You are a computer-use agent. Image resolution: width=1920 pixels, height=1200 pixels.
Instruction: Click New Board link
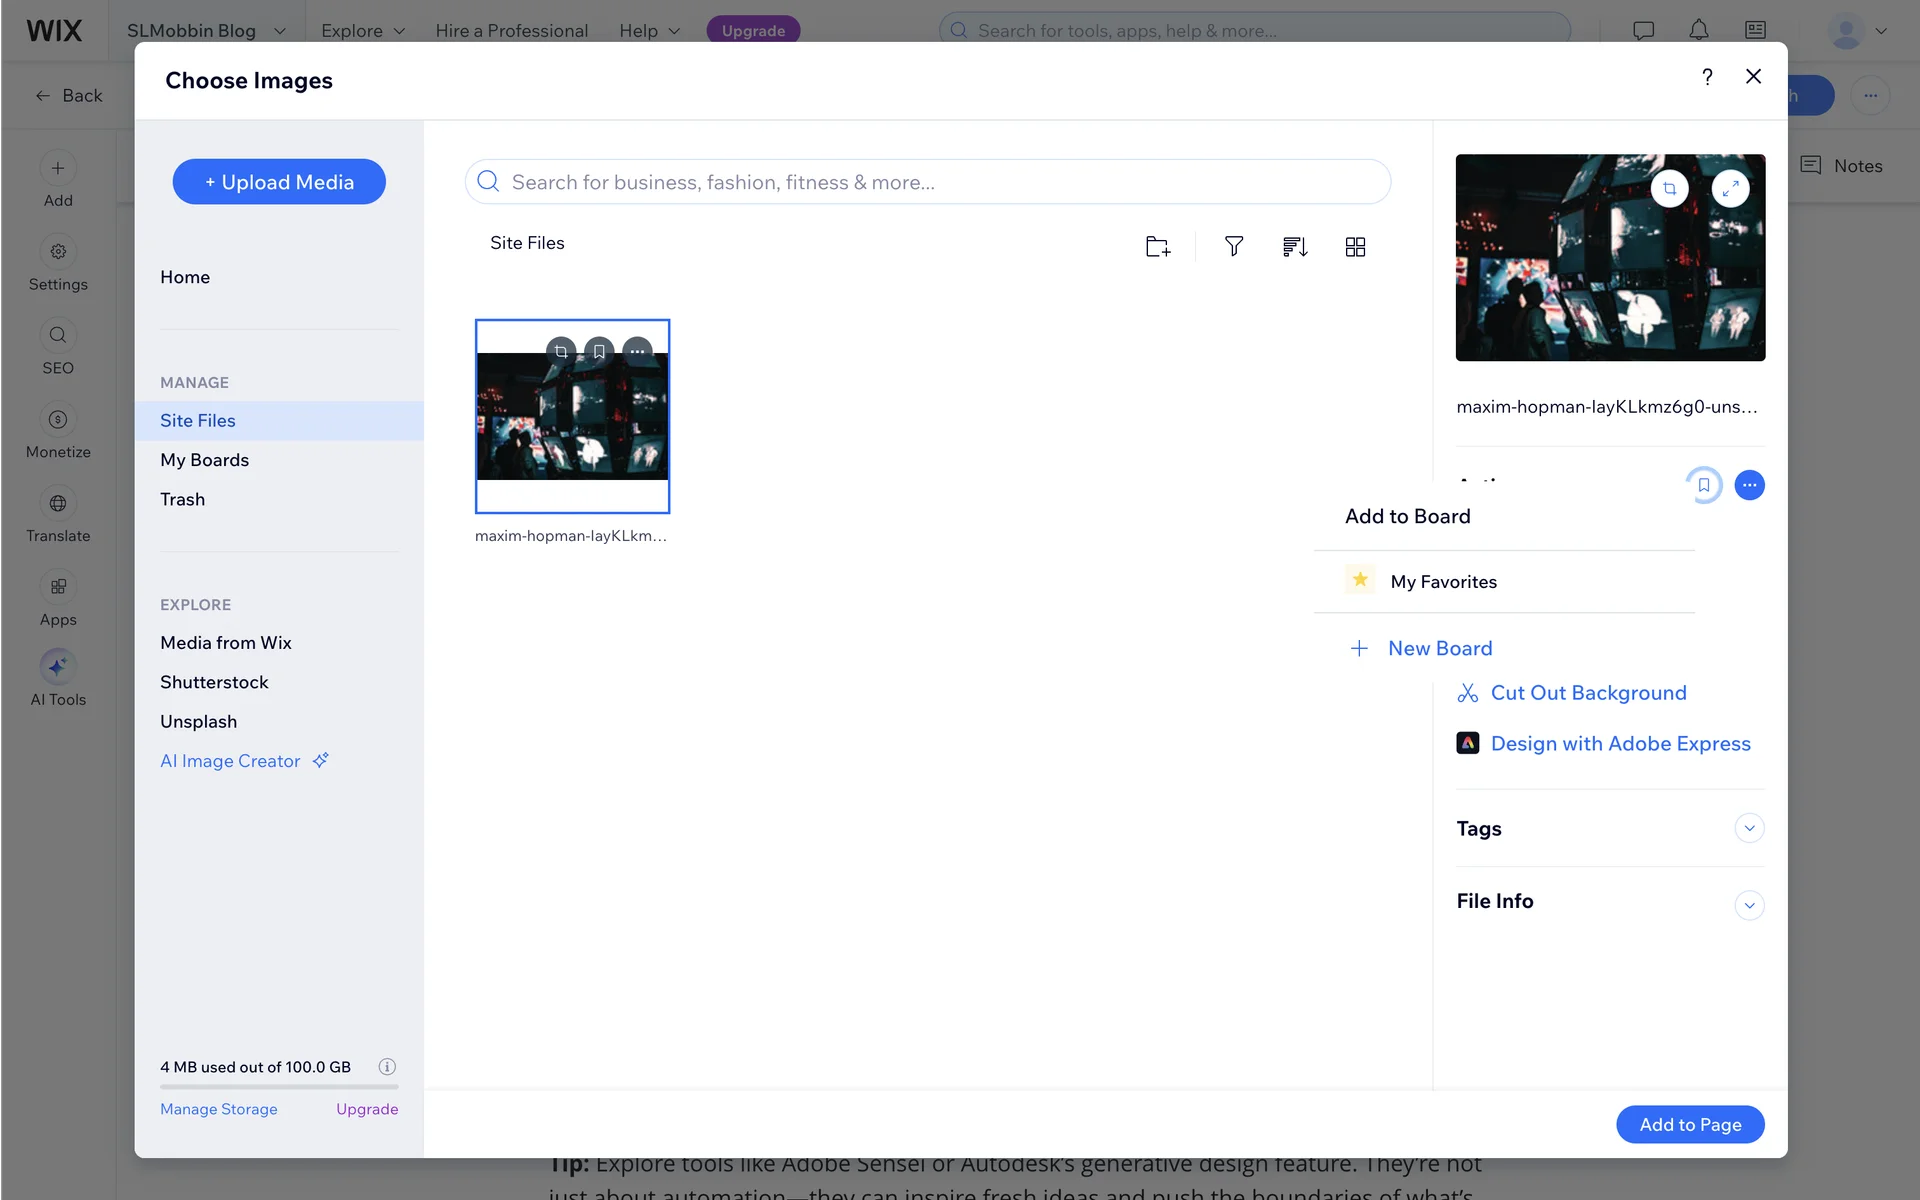[x=1439, y=648]
